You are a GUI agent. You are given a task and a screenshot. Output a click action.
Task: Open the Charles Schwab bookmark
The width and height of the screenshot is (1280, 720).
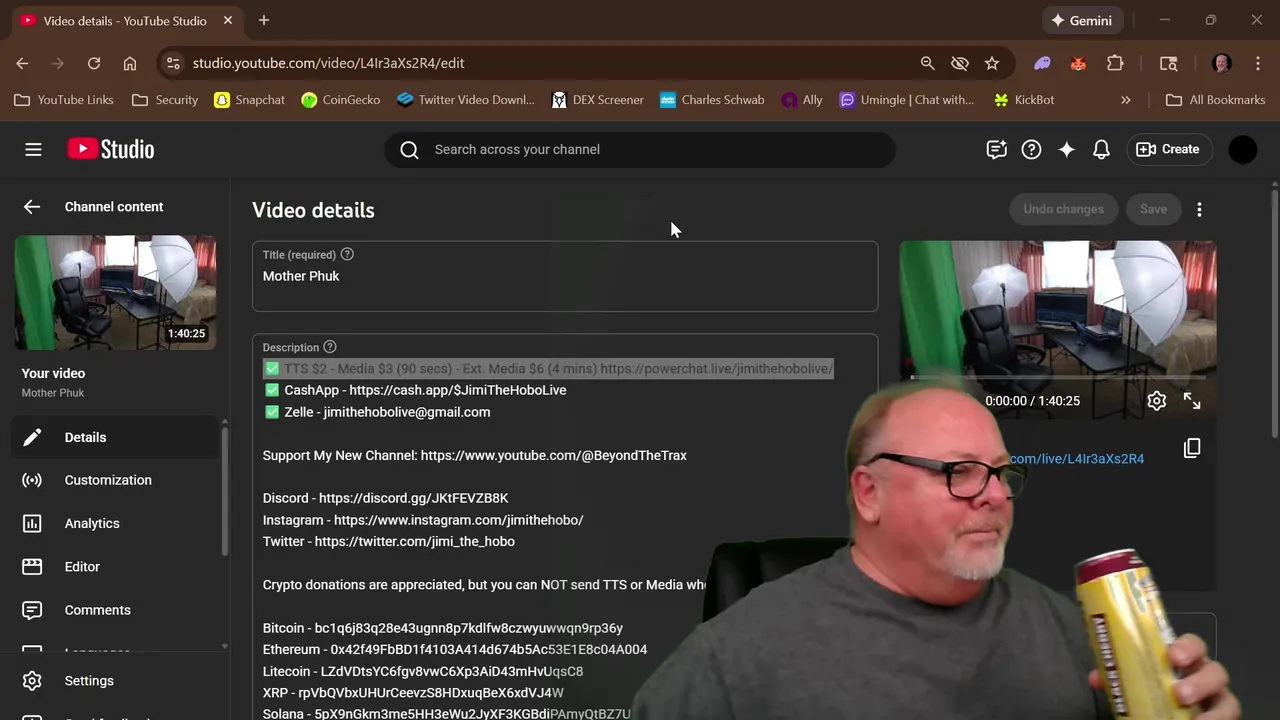coord(712,100)
